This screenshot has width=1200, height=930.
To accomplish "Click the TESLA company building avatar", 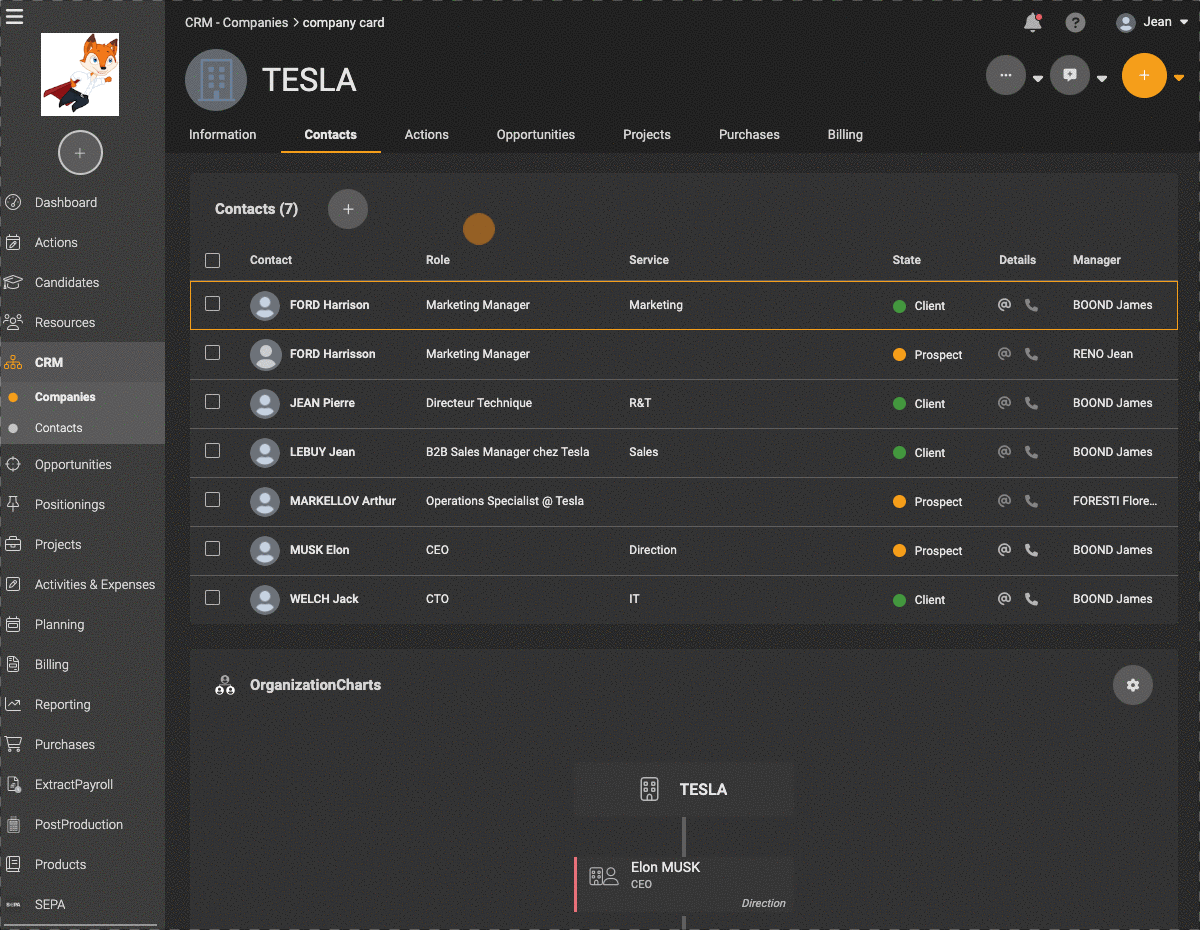I will [216, 80].
